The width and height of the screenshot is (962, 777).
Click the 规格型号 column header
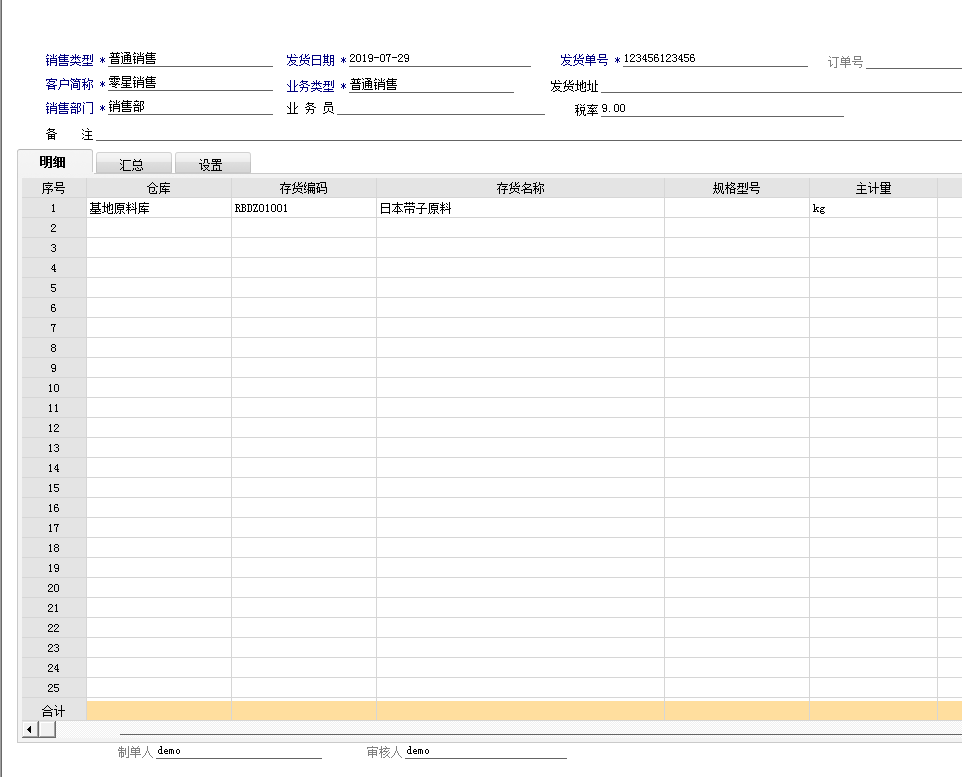(737, 188)
